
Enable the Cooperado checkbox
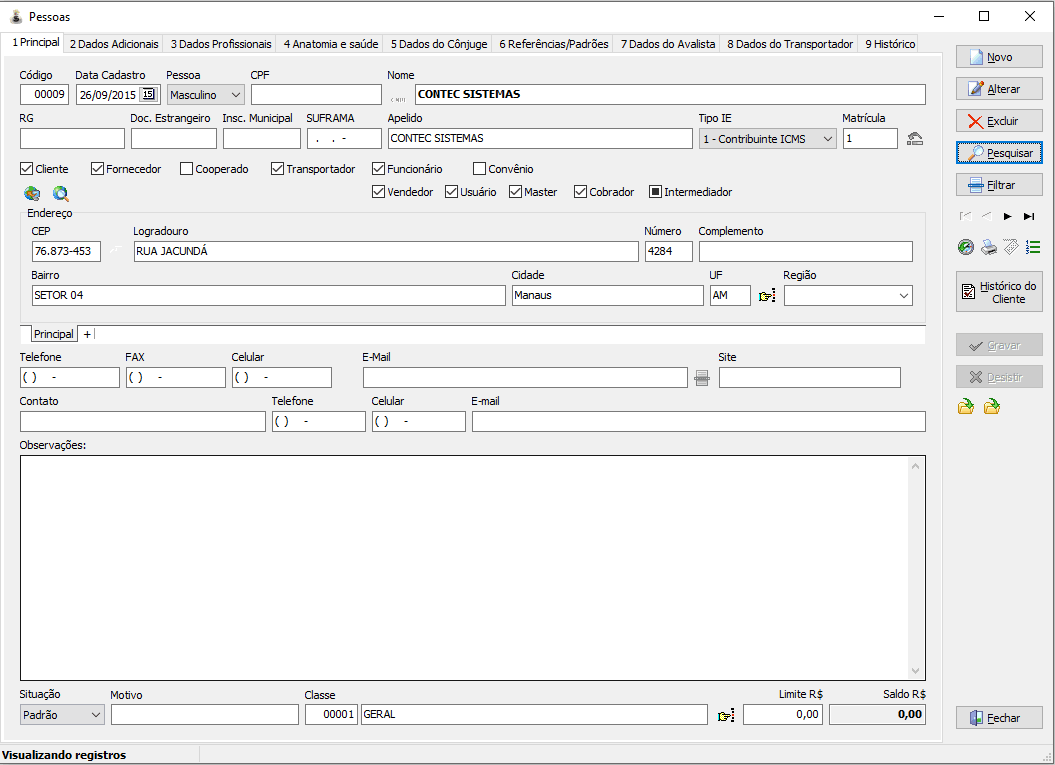(186, 168)
